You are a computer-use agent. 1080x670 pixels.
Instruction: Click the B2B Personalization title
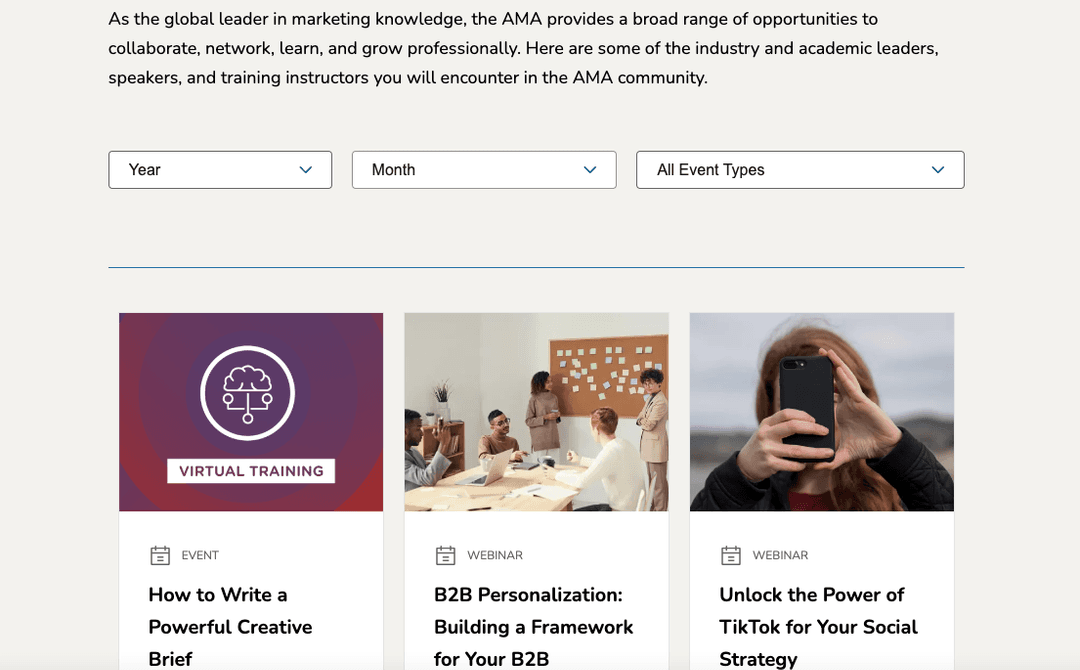point(533,626)
